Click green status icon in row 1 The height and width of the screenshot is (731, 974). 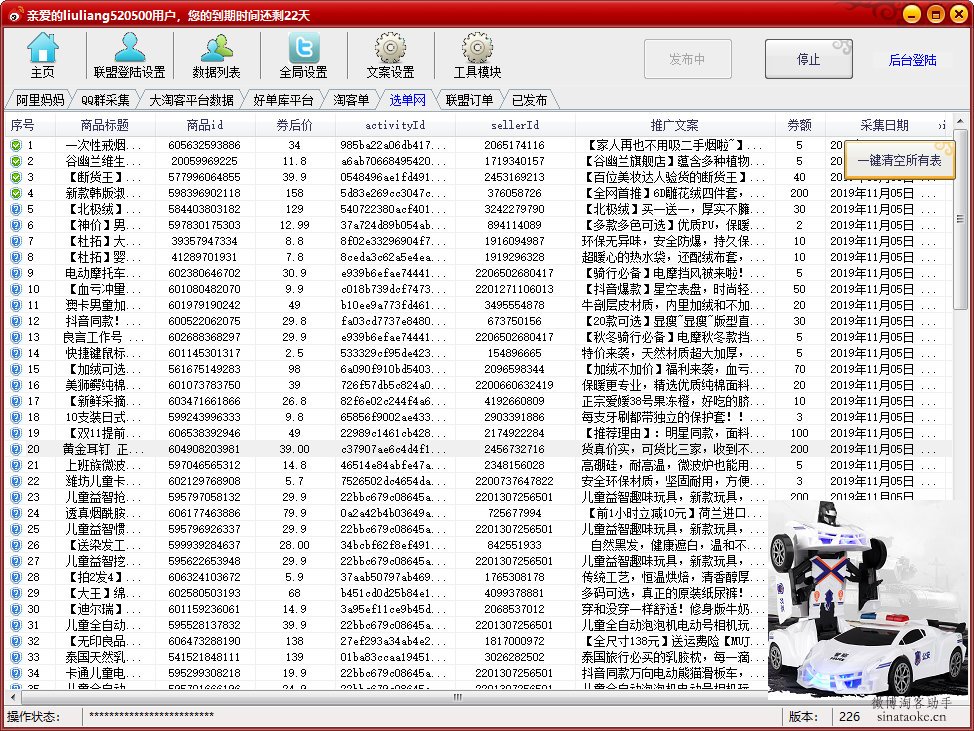pyautogui.click(x=16, y=145)
